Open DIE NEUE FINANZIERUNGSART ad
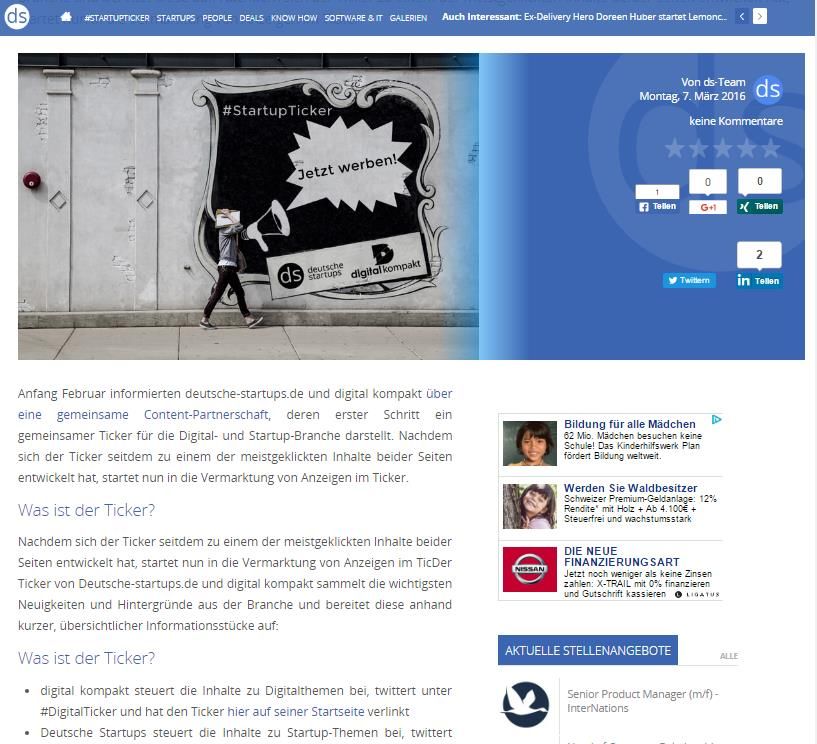Screen dimensions: 817x744 point(622,556)
